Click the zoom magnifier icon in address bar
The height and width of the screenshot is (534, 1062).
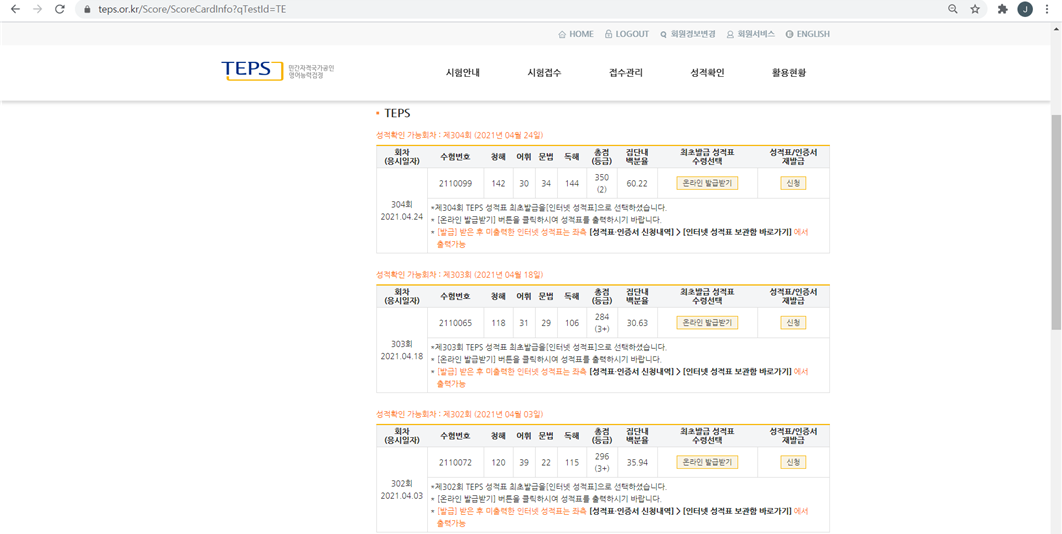[x=952, y=9]
